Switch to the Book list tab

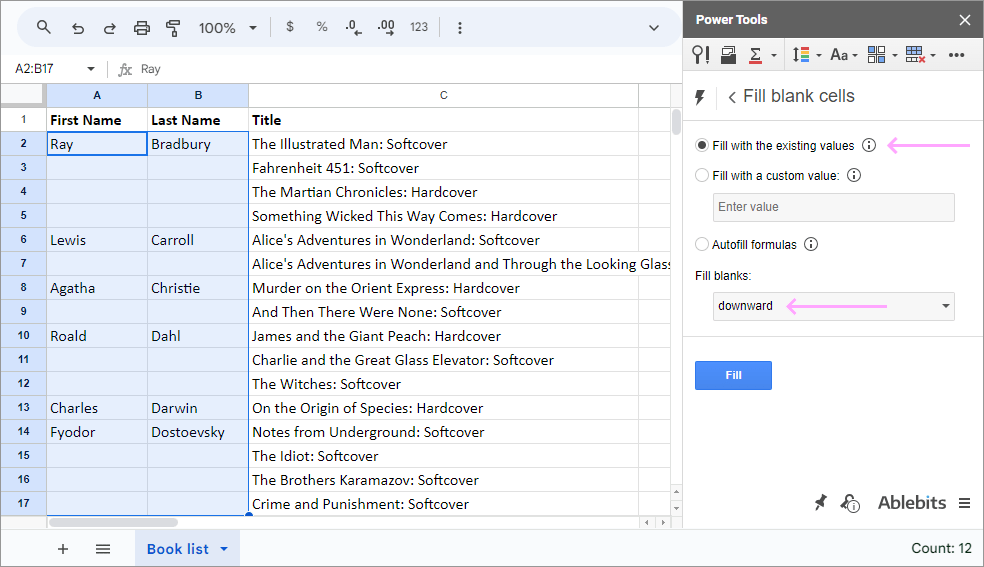(x=178, y=549)
